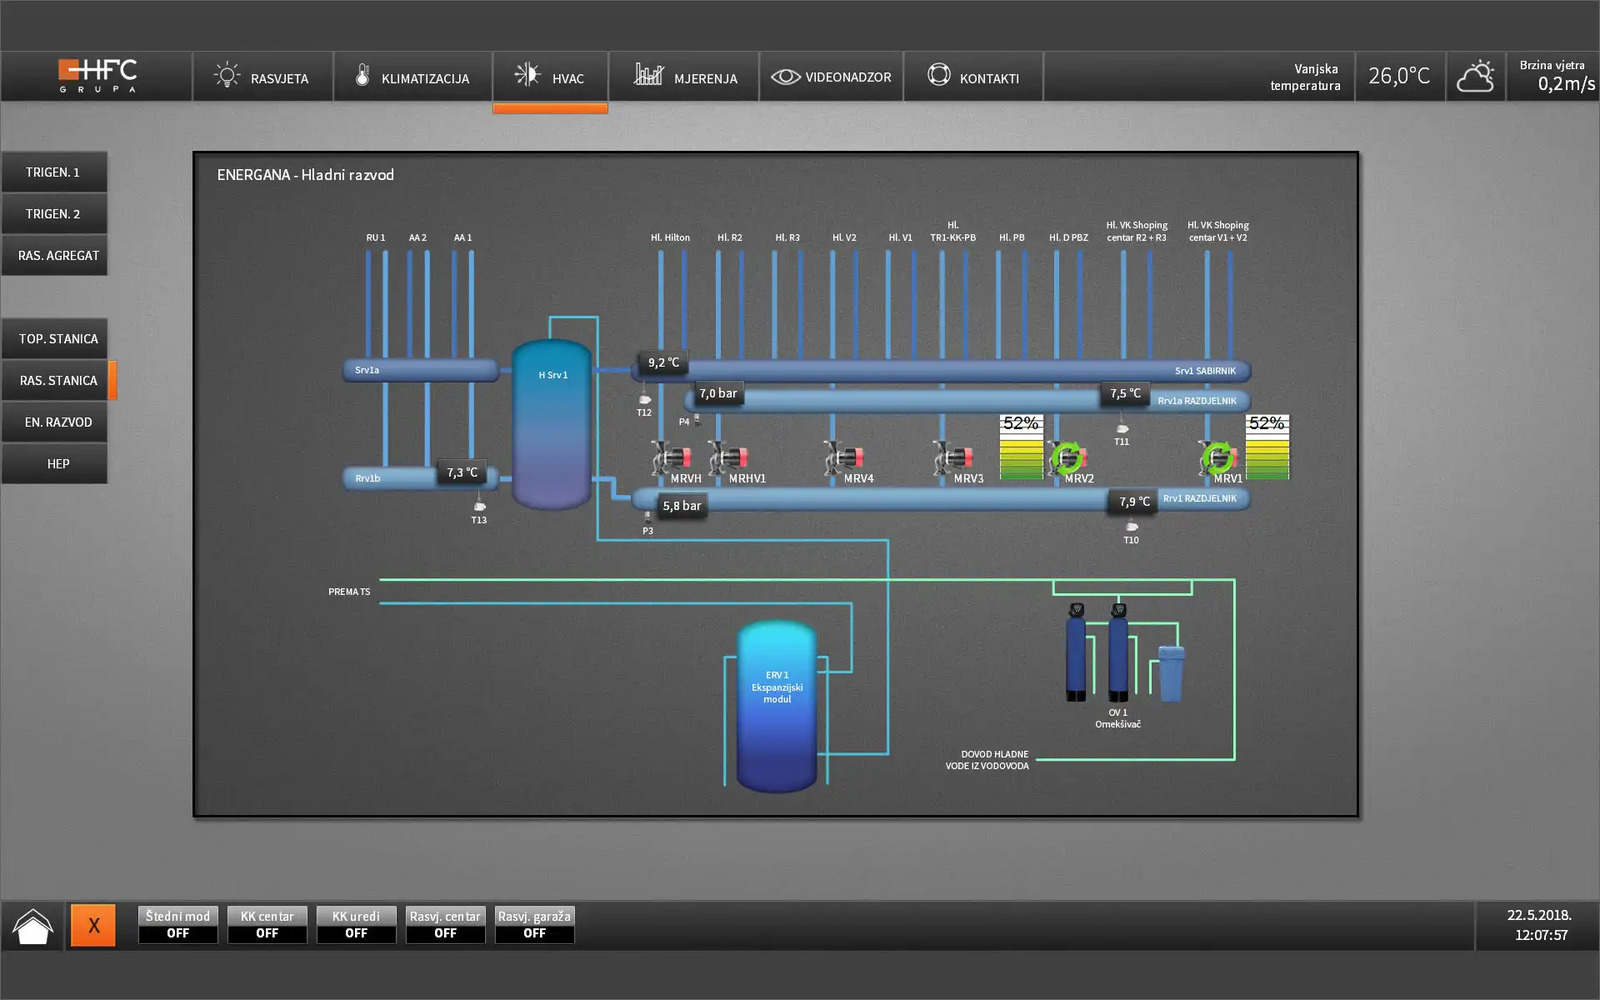Viewport: 1600px width, 1000px height.
Task: Toggle the Štedni mod OFF switch
Action: (x=178, y=925)
